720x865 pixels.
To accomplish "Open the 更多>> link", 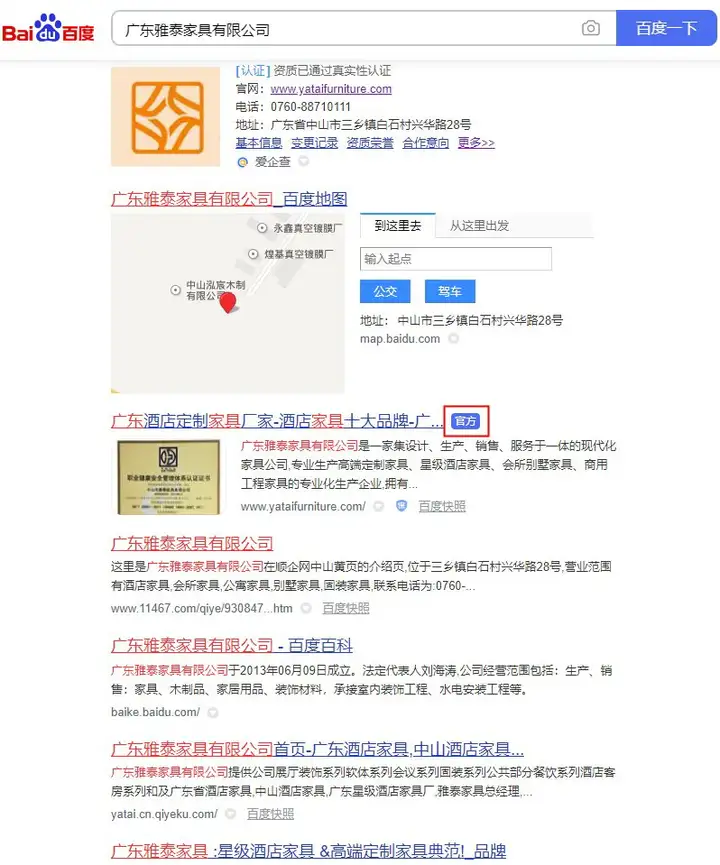I will click(476, 143).
